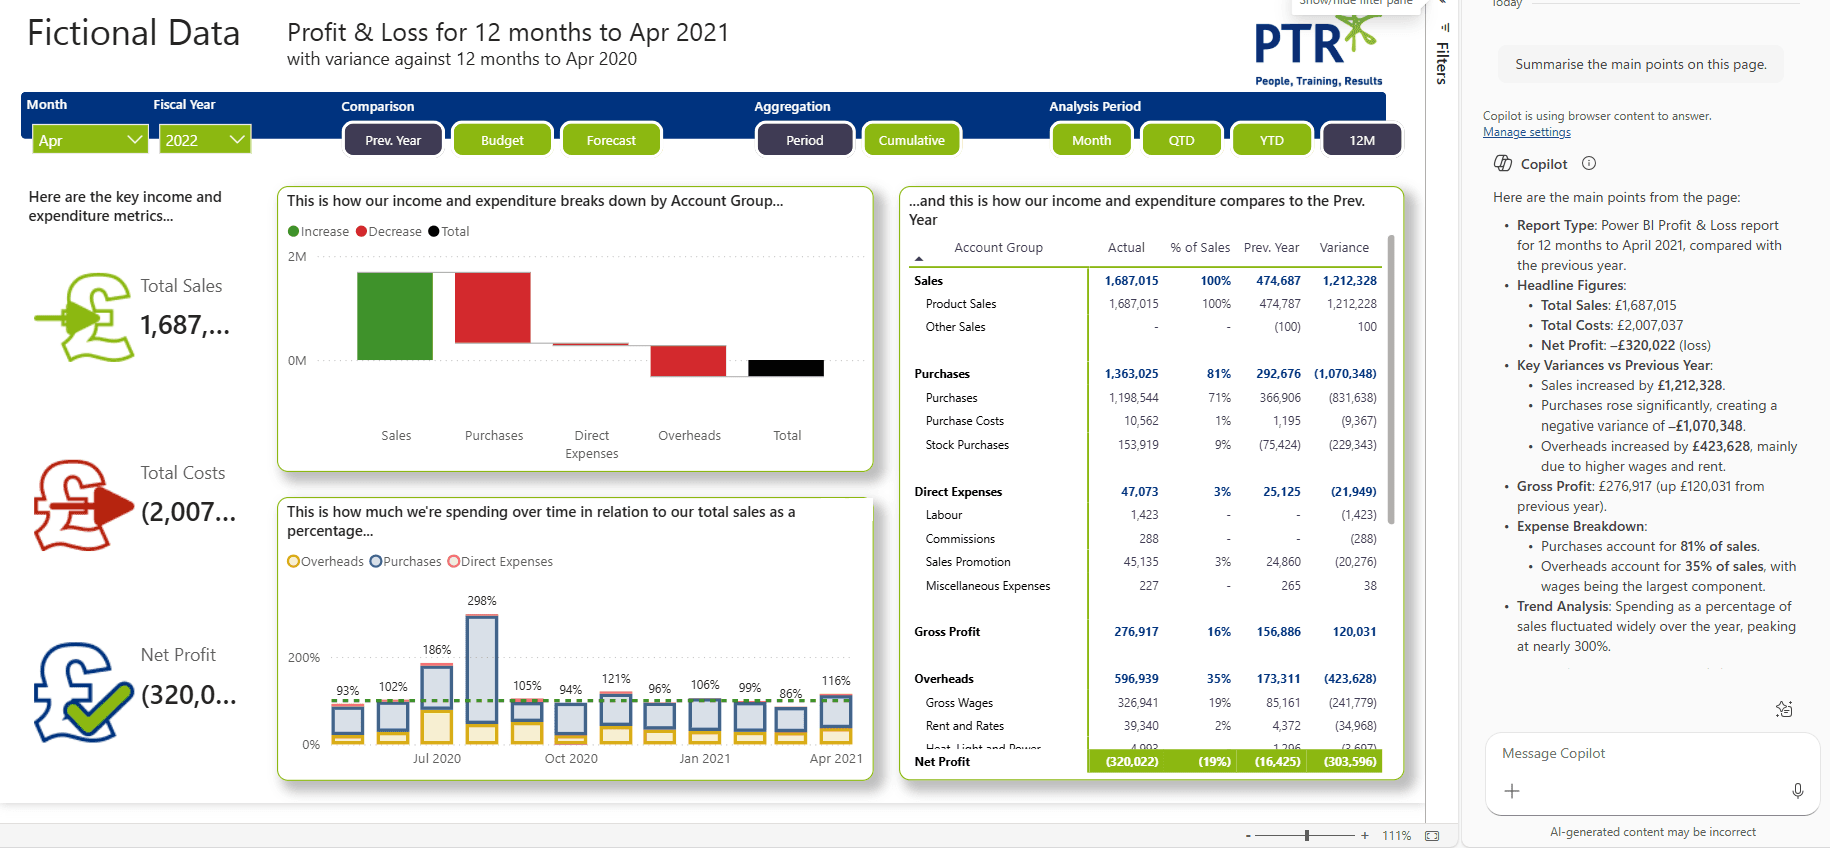Image resolution: width=1830 pixels, height=848 pixels.
Task: Click the Copilot logo icon
Action: coord(1502,164)
